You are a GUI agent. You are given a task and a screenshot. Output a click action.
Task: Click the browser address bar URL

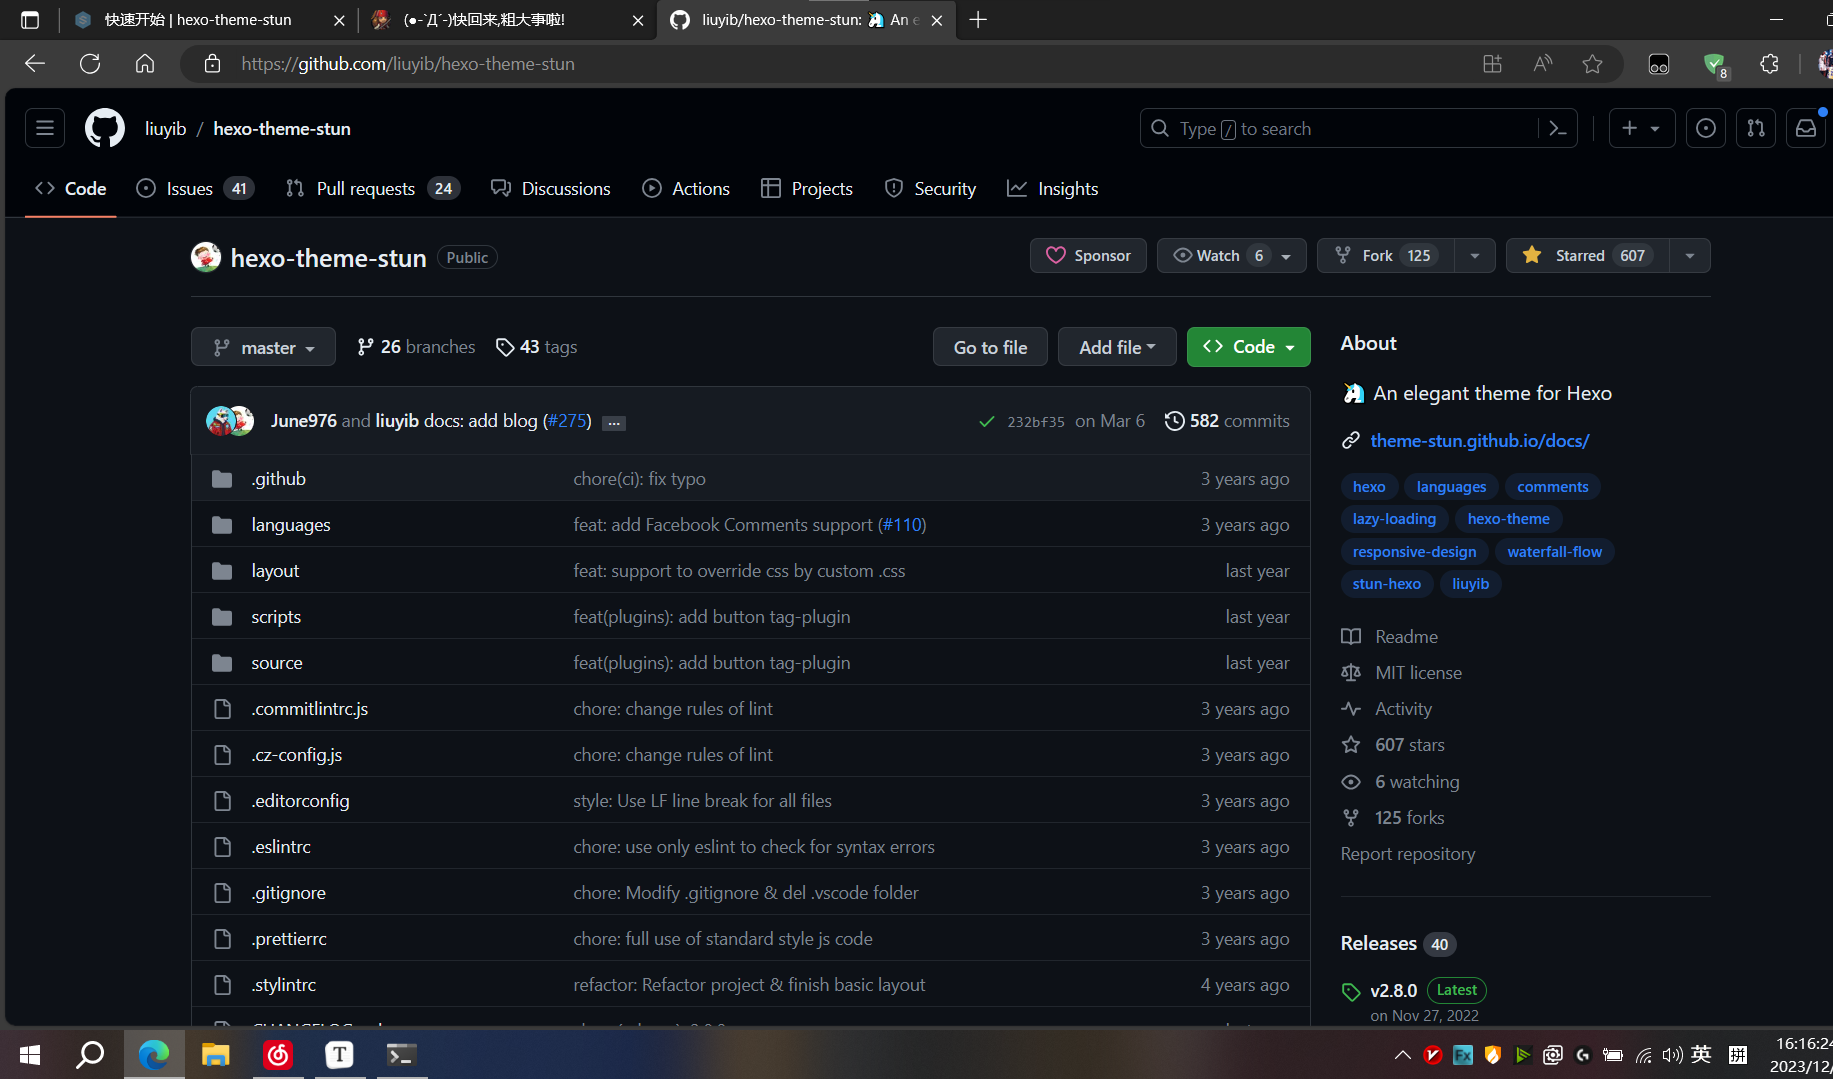click(408, 64)
